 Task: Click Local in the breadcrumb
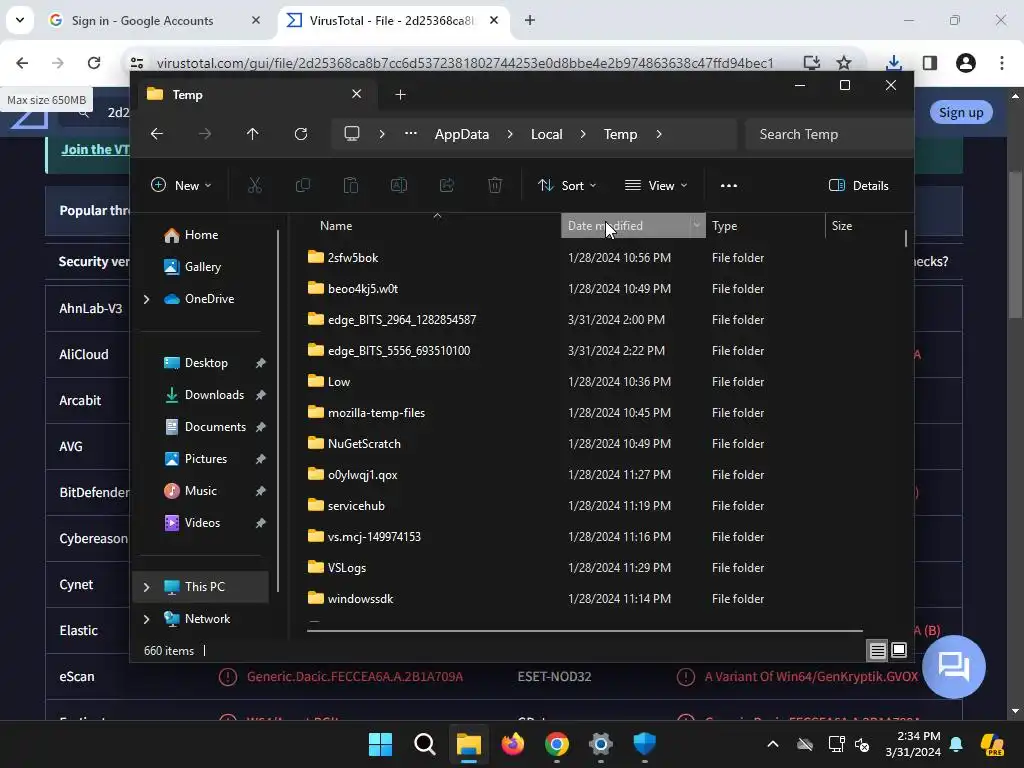tap(546, 134)
